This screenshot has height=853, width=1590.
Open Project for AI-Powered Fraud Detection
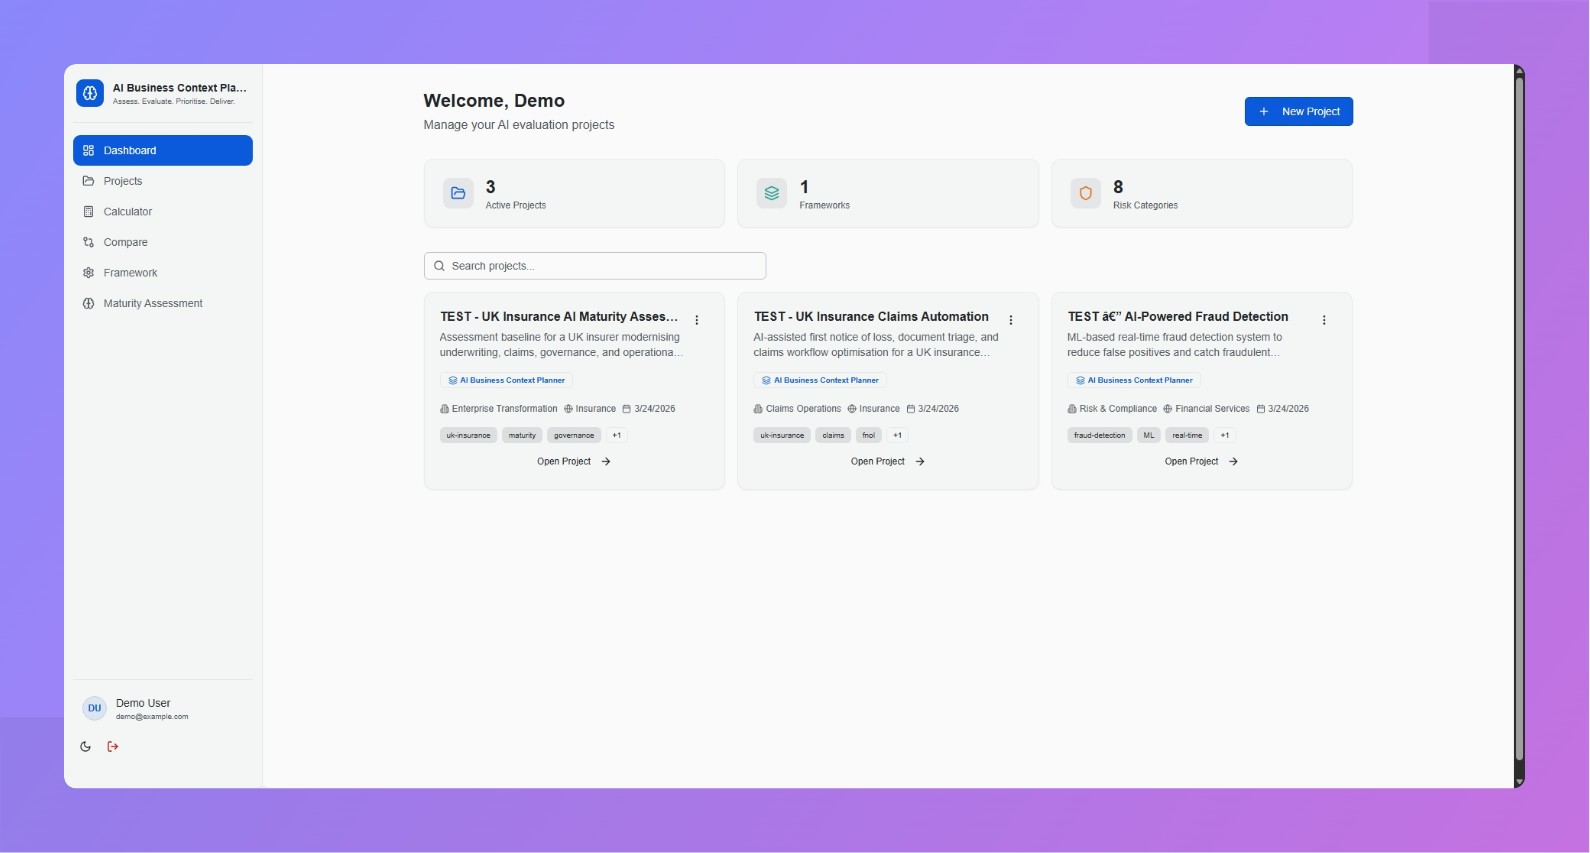[x=1201, y=462]
